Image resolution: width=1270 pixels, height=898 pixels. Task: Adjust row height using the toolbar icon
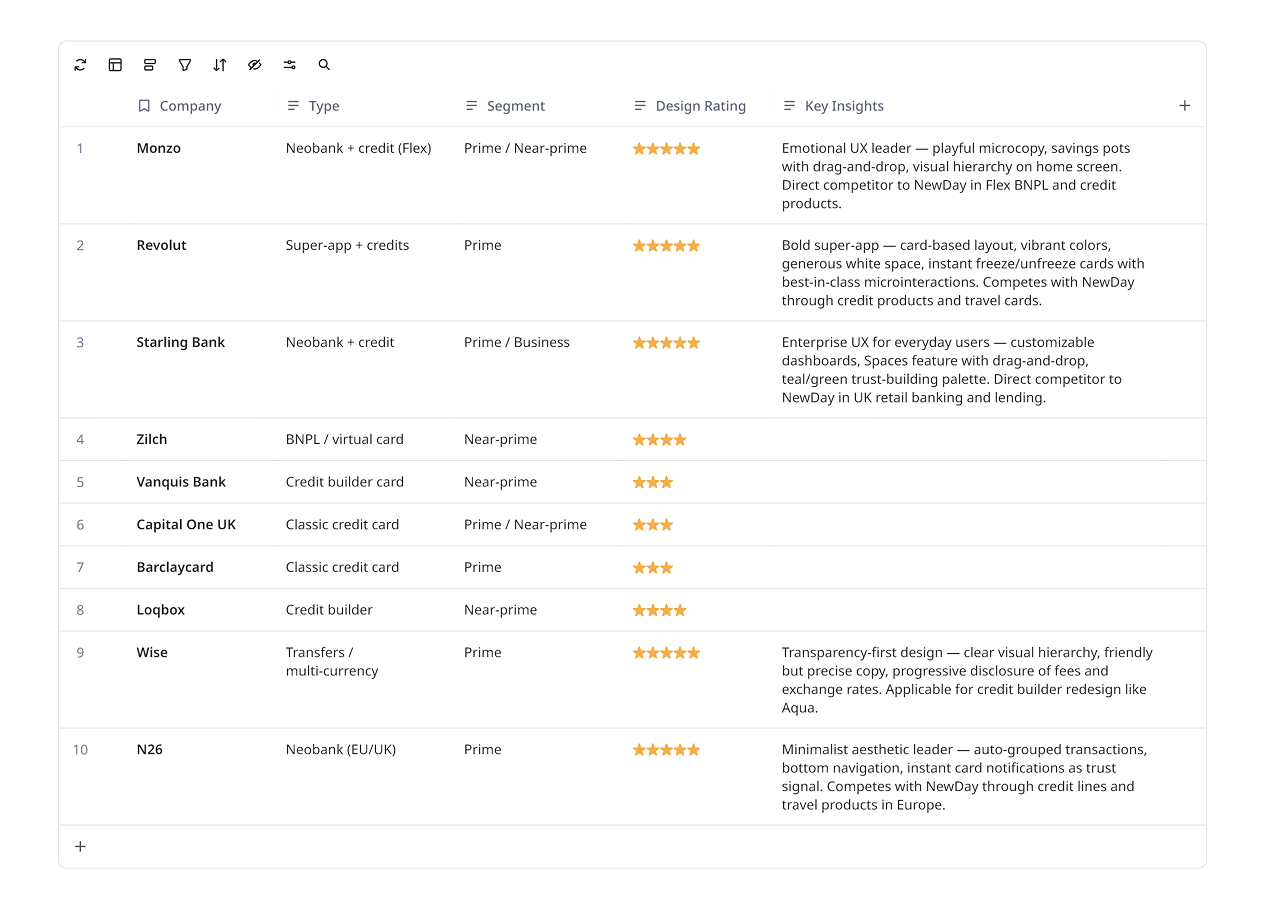(x=150, y=64)
